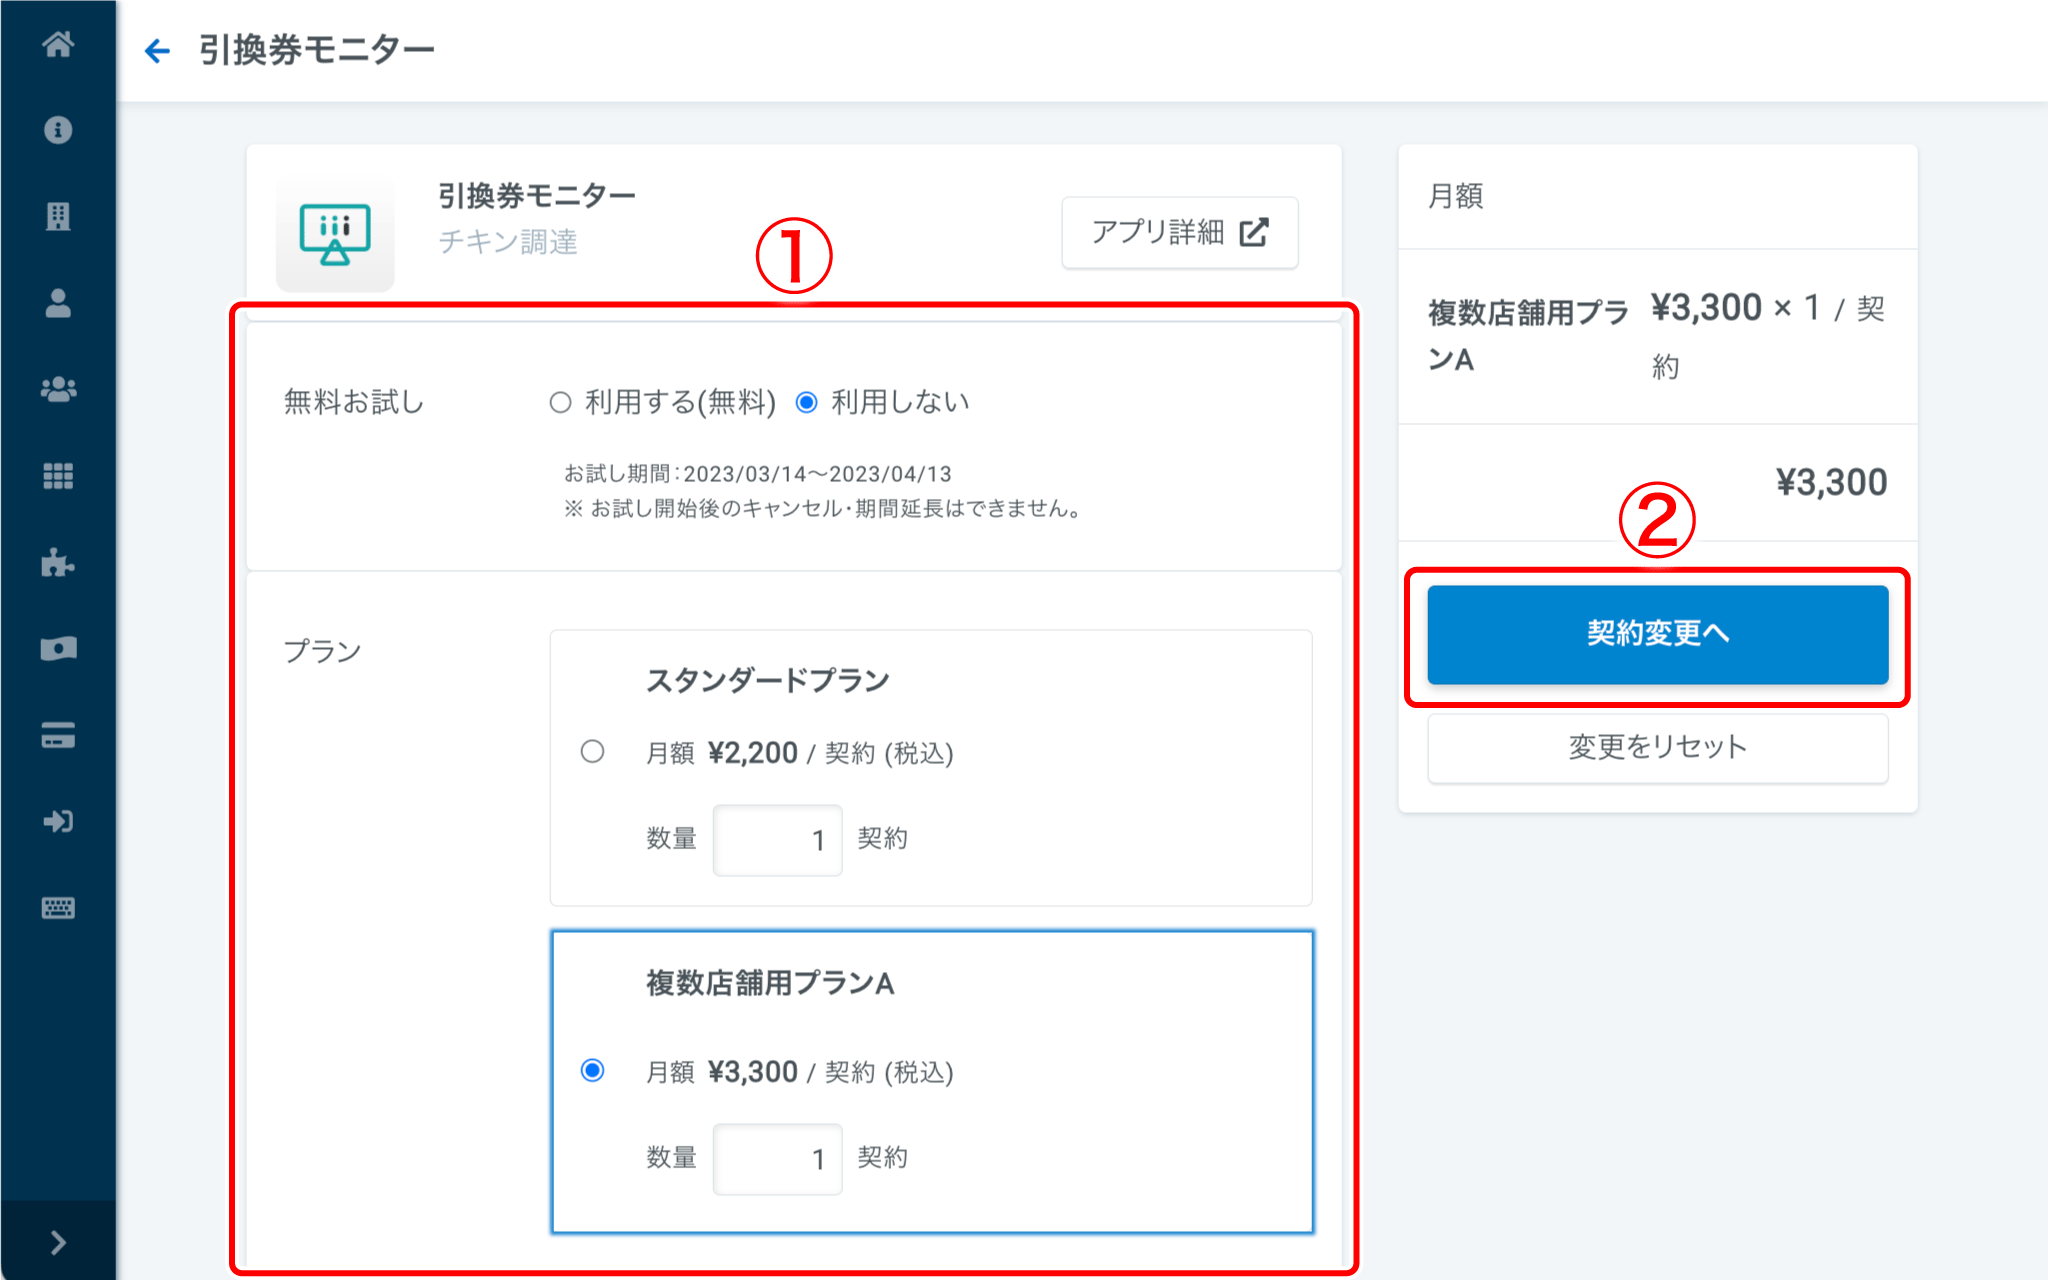Click the sign-in arrow sidebar icon
This screenshot has width=2048, height=1280.
coord(58,821)
